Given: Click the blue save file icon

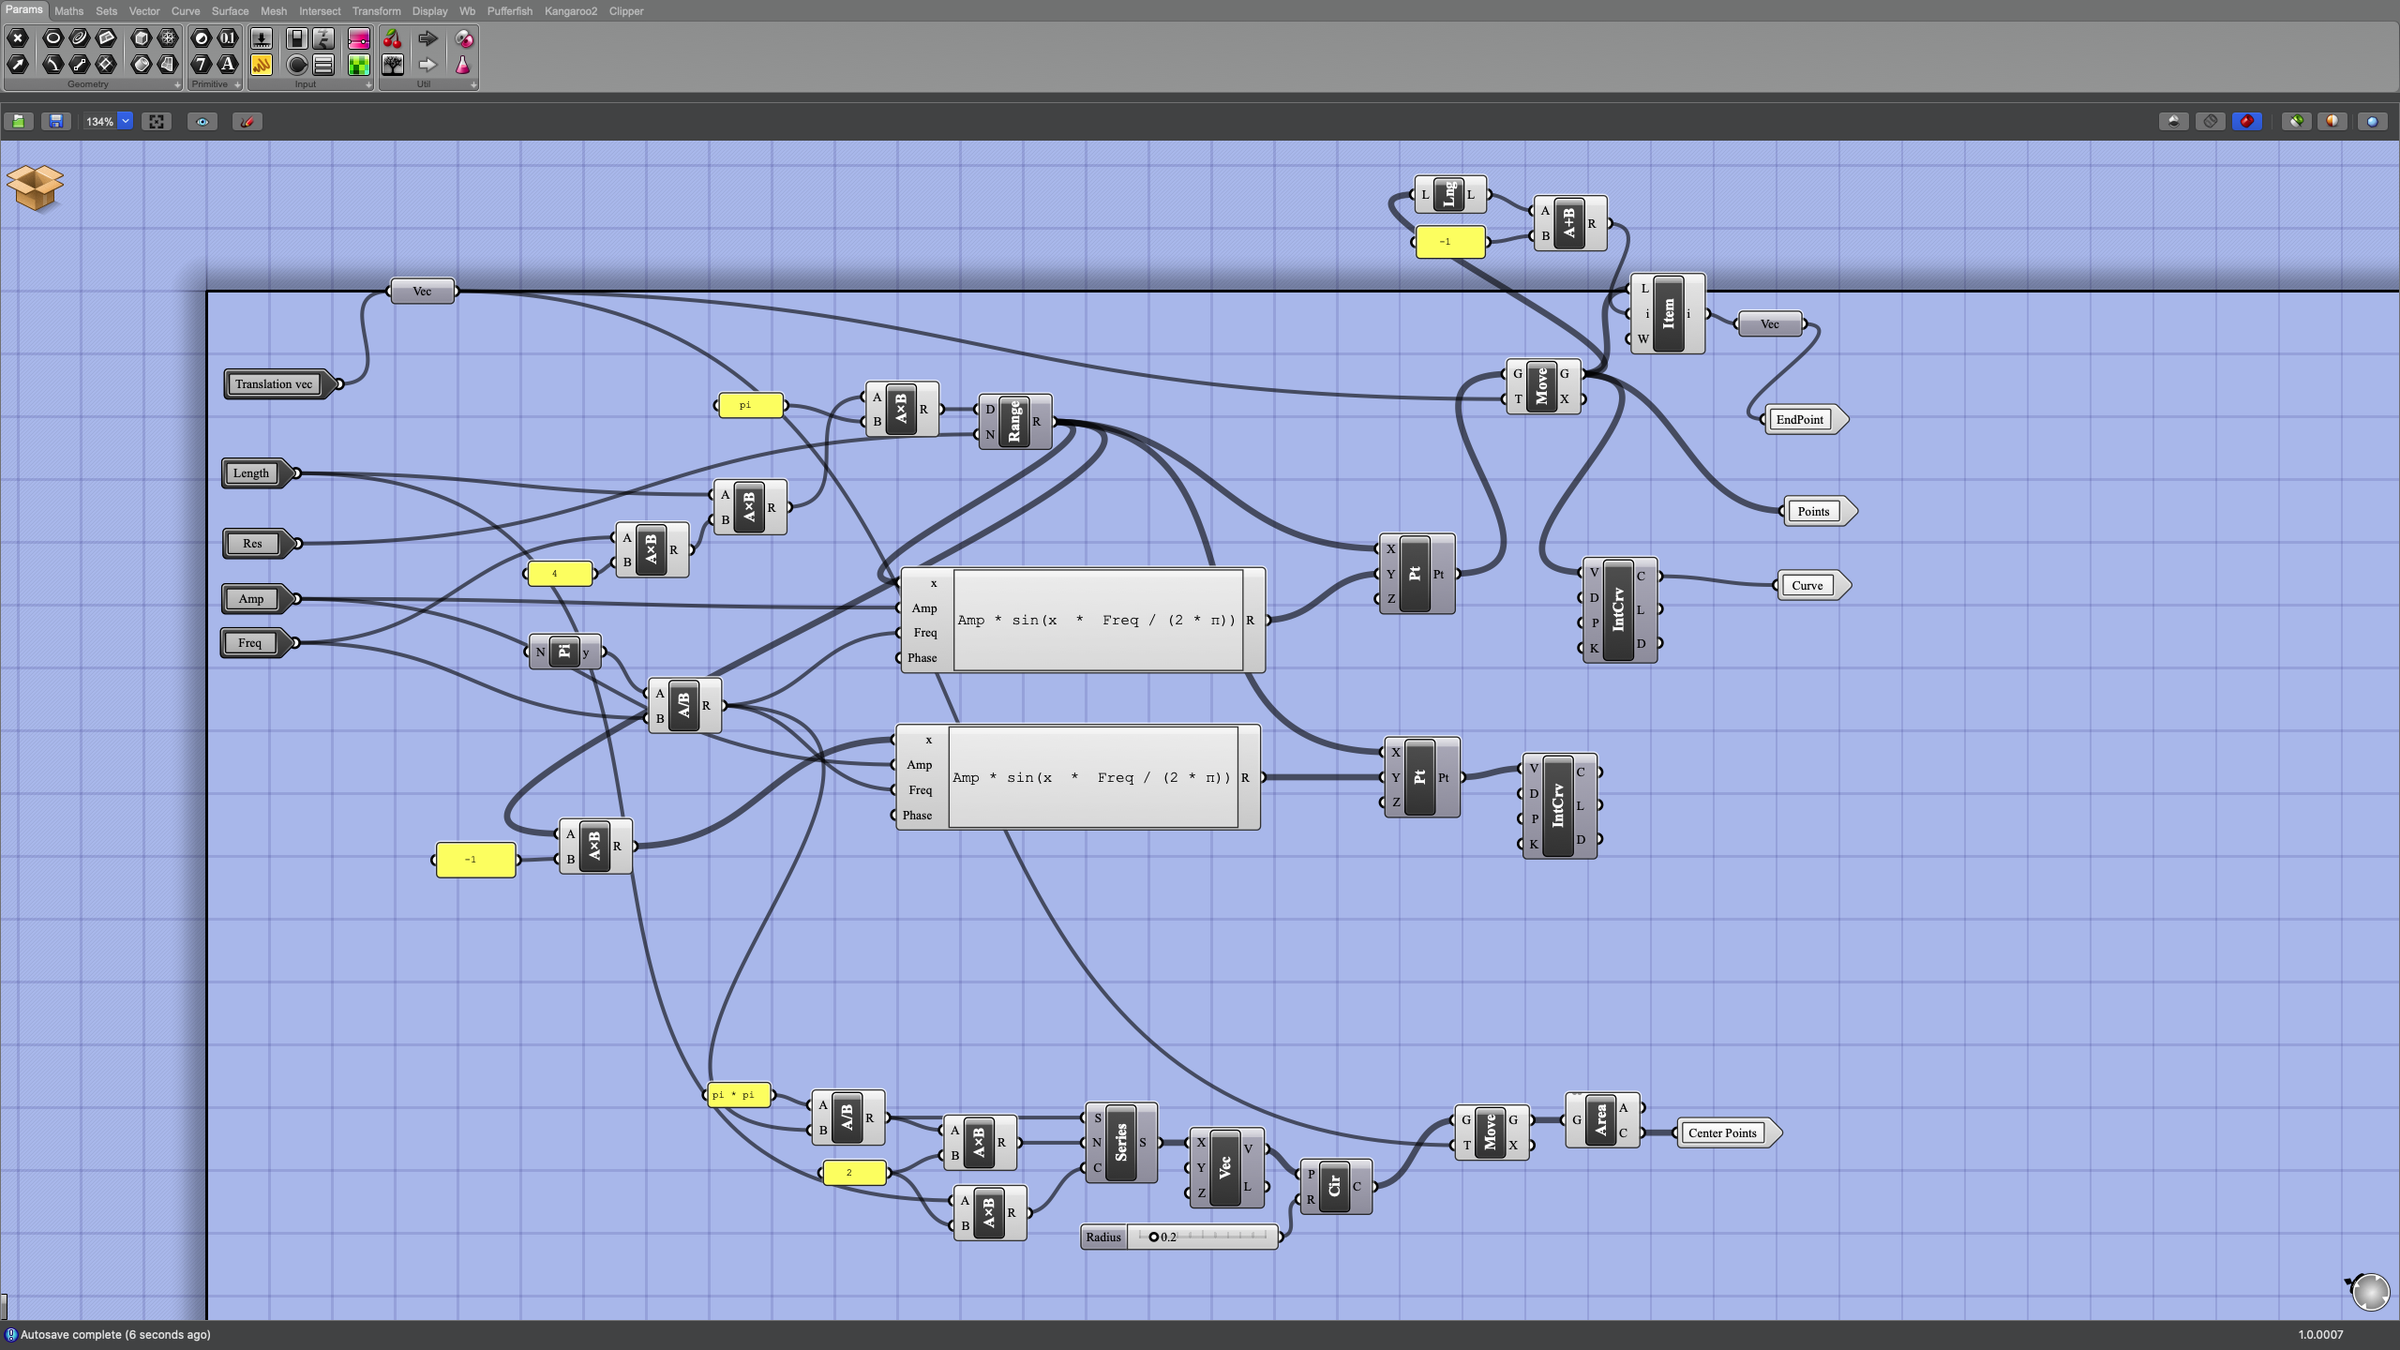Looking at the screenshot, I should coord(57,121).
